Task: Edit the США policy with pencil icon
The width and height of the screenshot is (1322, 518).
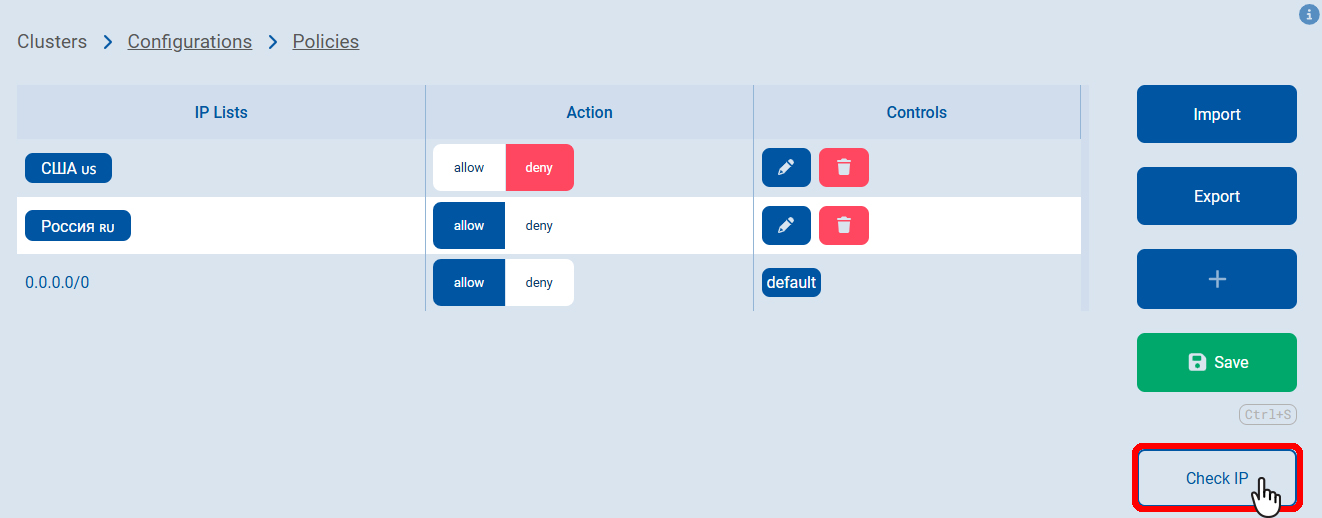Action: coord(786,168)
